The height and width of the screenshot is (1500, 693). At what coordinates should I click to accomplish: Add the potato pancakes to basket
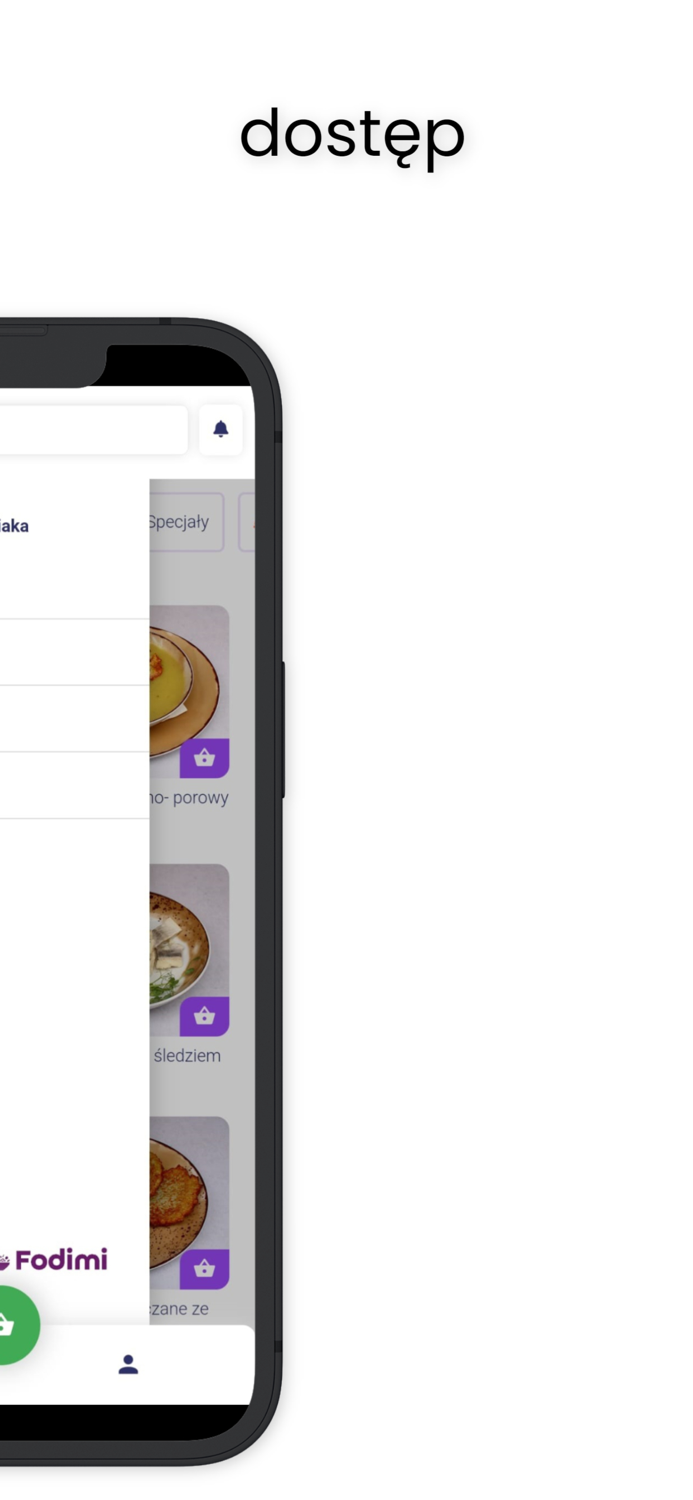(205, 1269)
